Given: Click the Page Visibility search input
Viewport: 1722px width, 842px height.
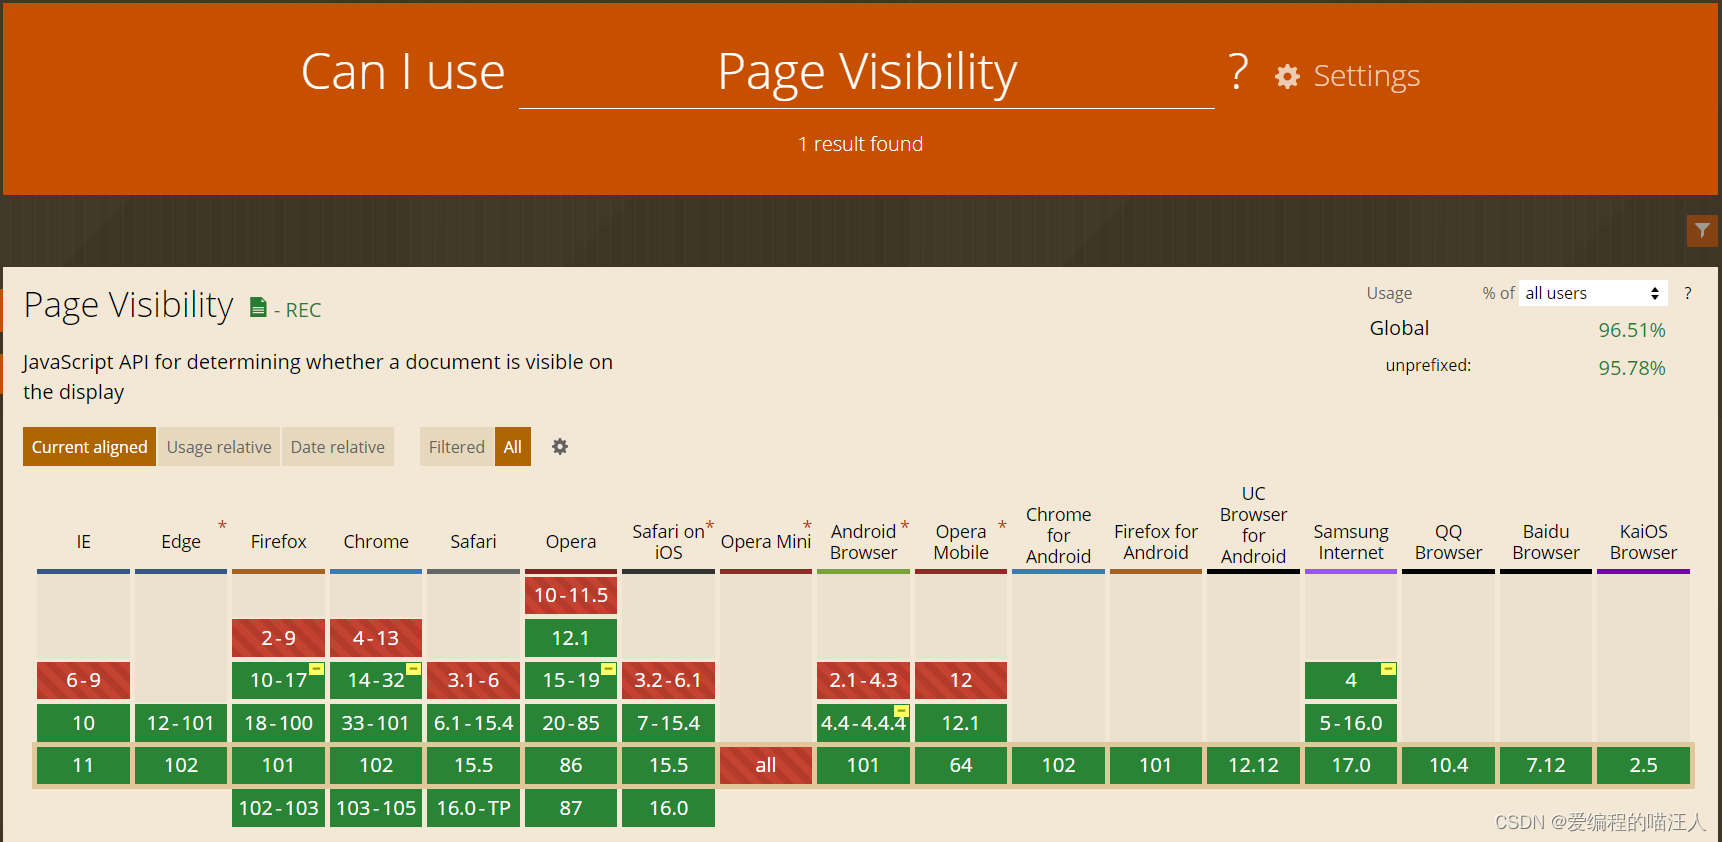Looking at the screenshot, I should tap(867, 73).
